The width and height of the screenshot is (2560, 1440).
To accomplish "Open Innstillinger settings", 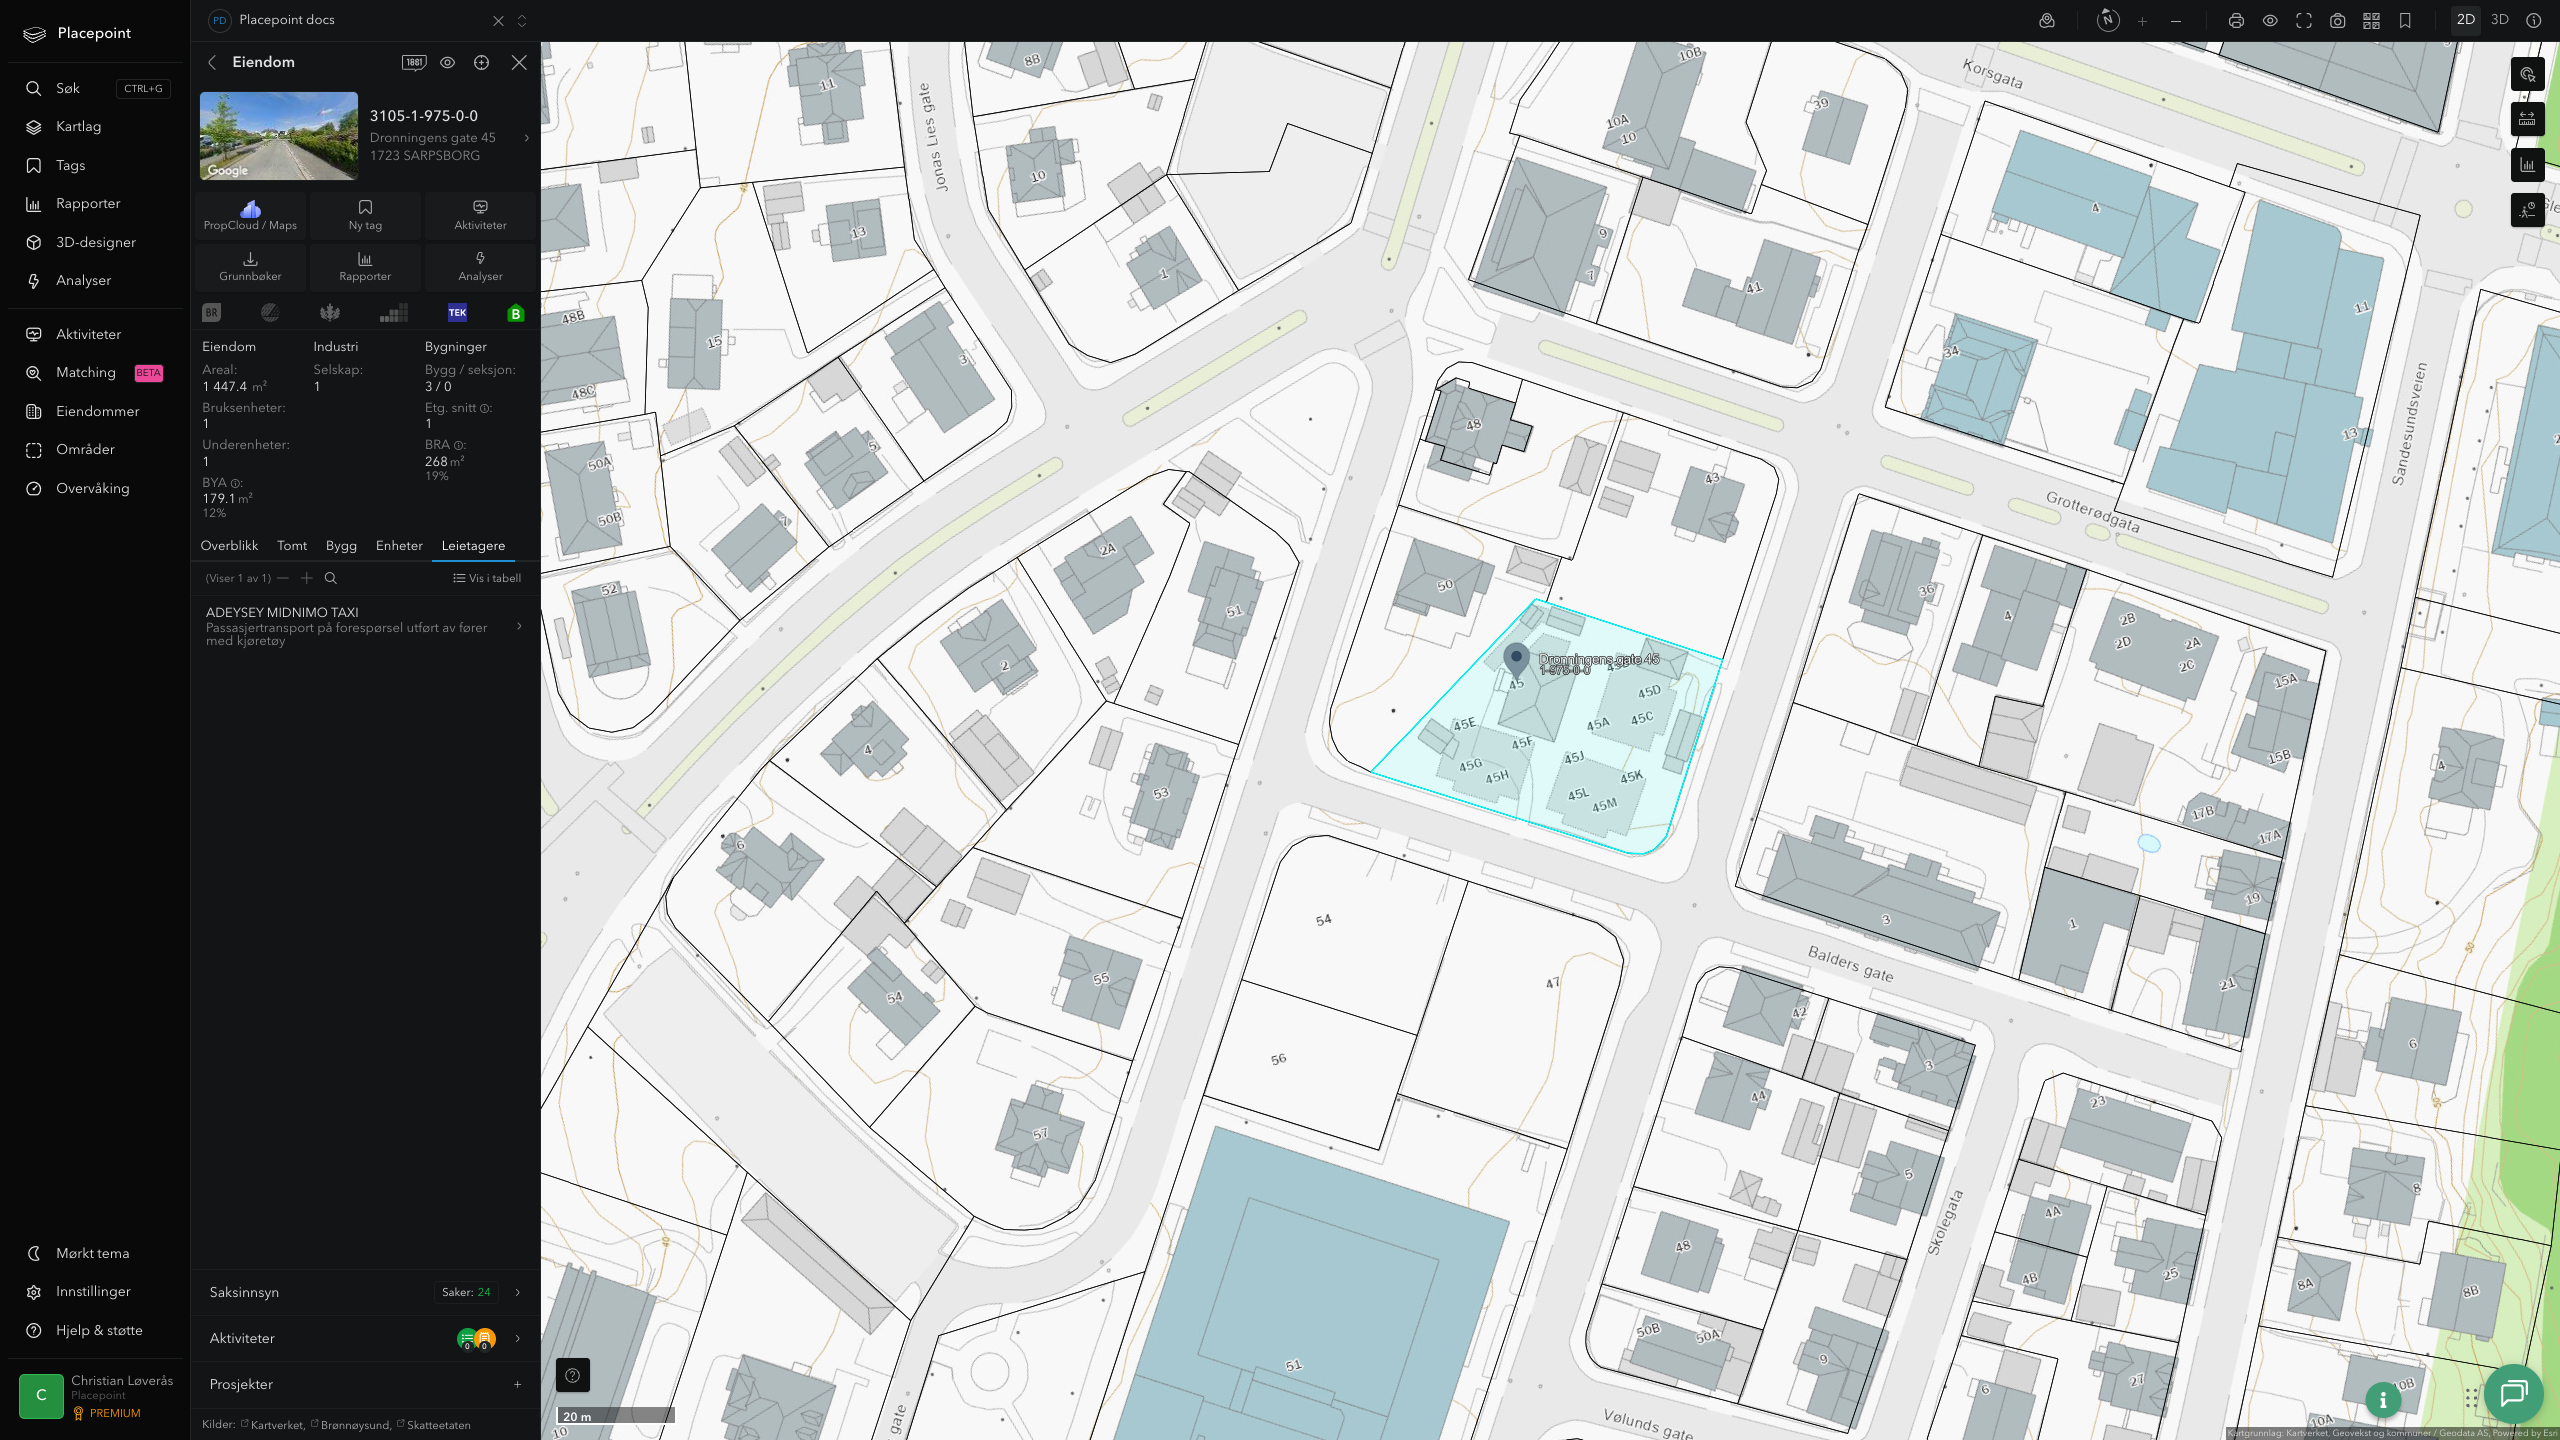I will pos(93,1291).
